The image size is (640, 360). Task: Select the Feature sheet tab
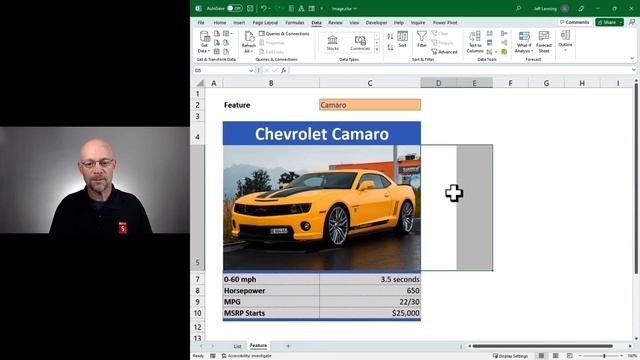pos(258,346)
